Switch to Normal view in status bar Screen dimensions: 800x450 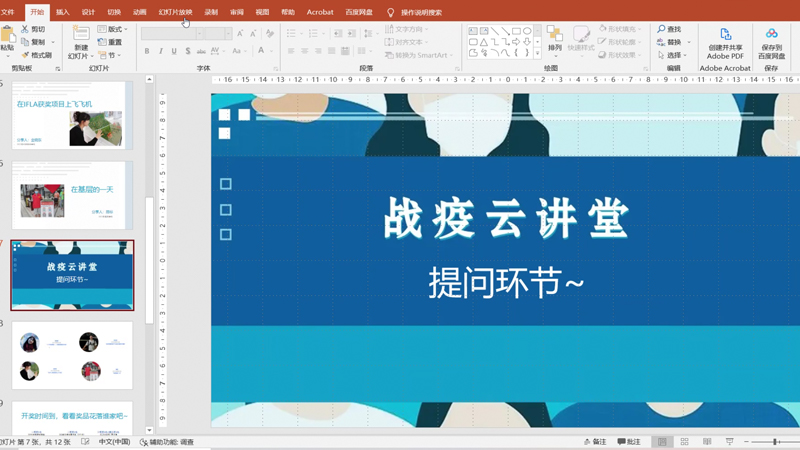pos(662,442)
